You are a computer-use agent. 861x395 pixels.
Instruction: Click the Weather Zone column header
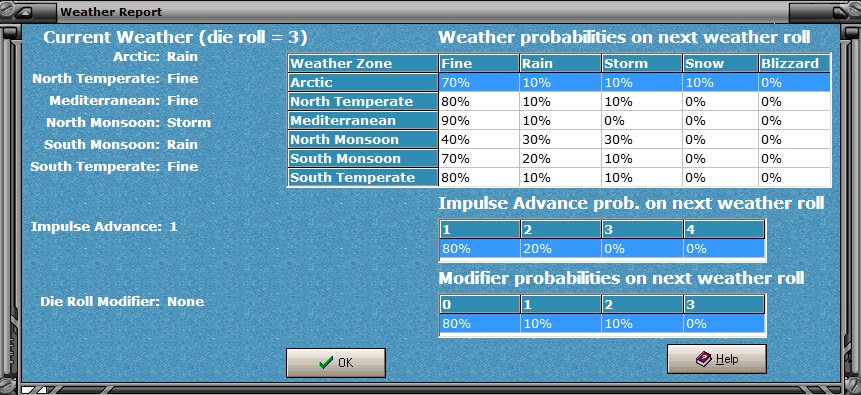point(363,63)
